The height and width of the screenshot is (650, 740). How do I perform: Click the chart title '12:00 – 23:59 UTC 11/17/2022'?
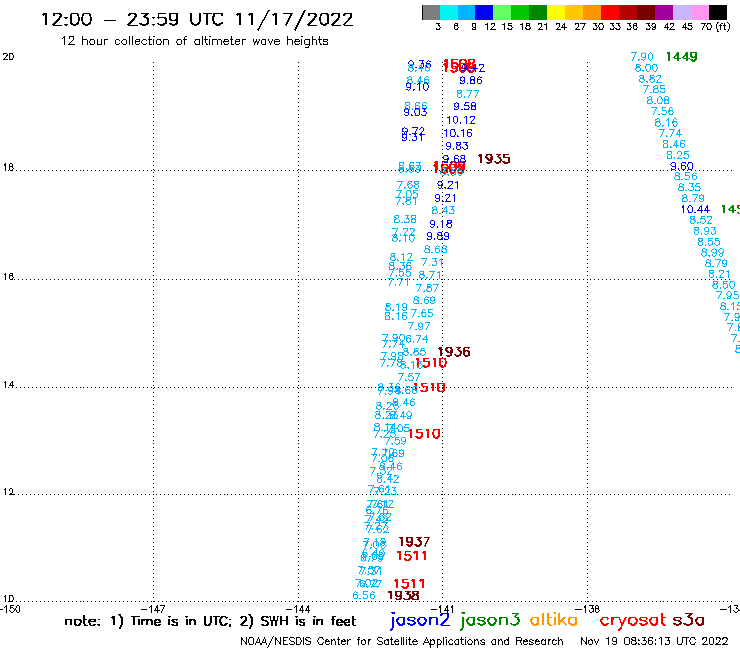197,20
